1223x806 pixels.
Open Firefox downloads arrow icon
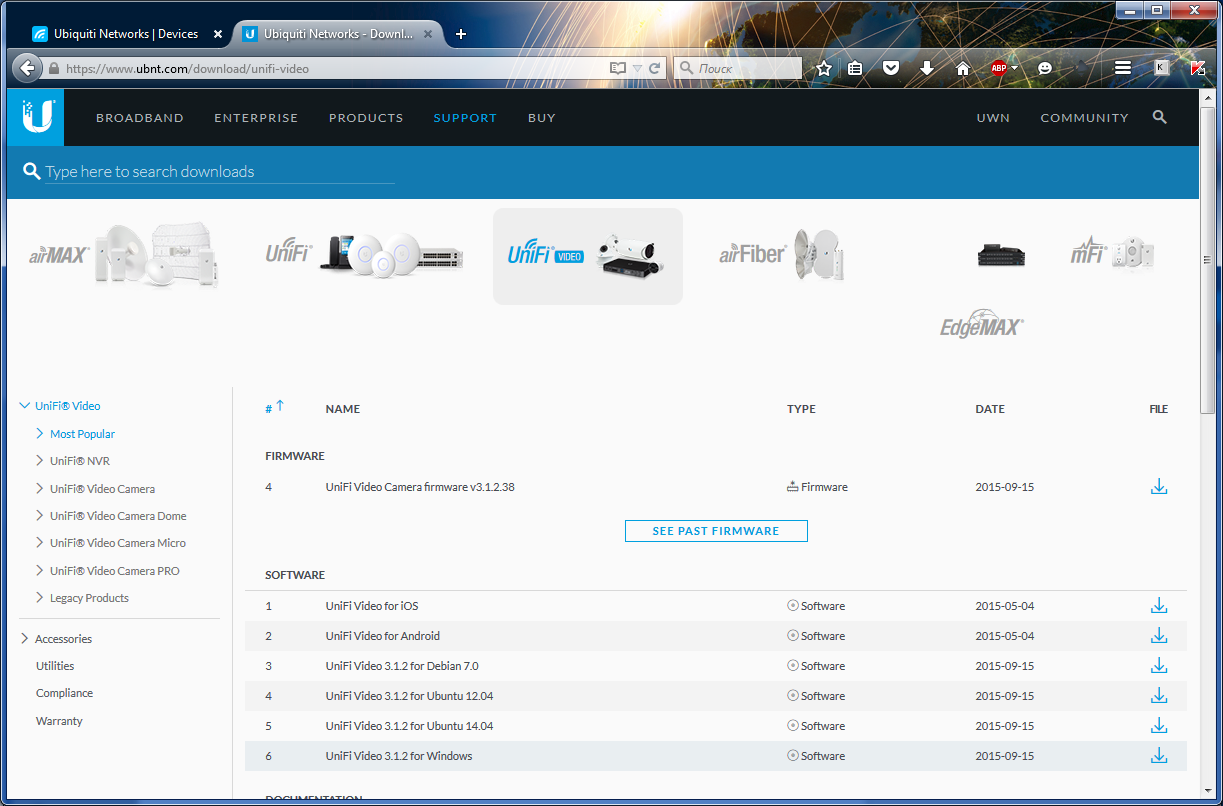(x=927, y=68)
